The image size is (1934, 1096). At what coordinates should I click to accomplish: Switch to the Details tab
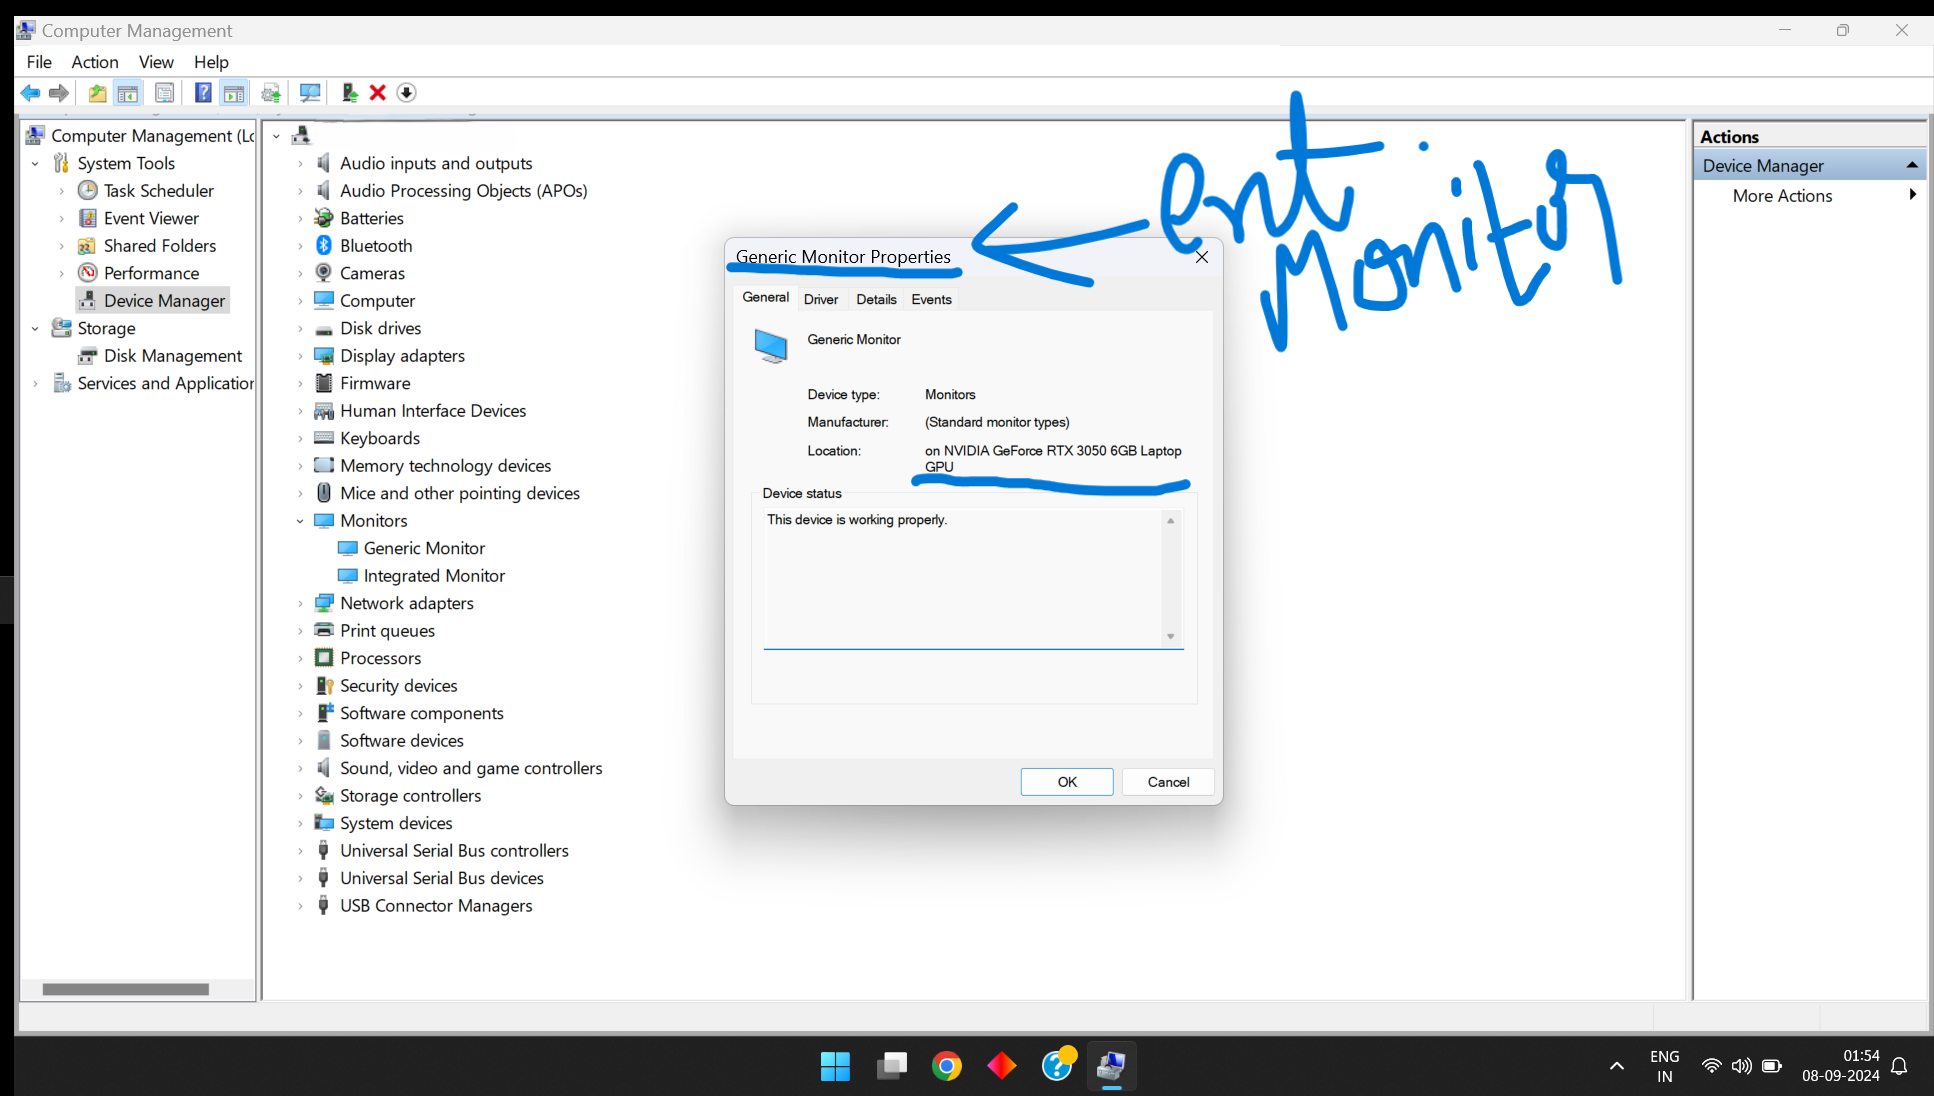pyautogui.click(x=876, y=299)
